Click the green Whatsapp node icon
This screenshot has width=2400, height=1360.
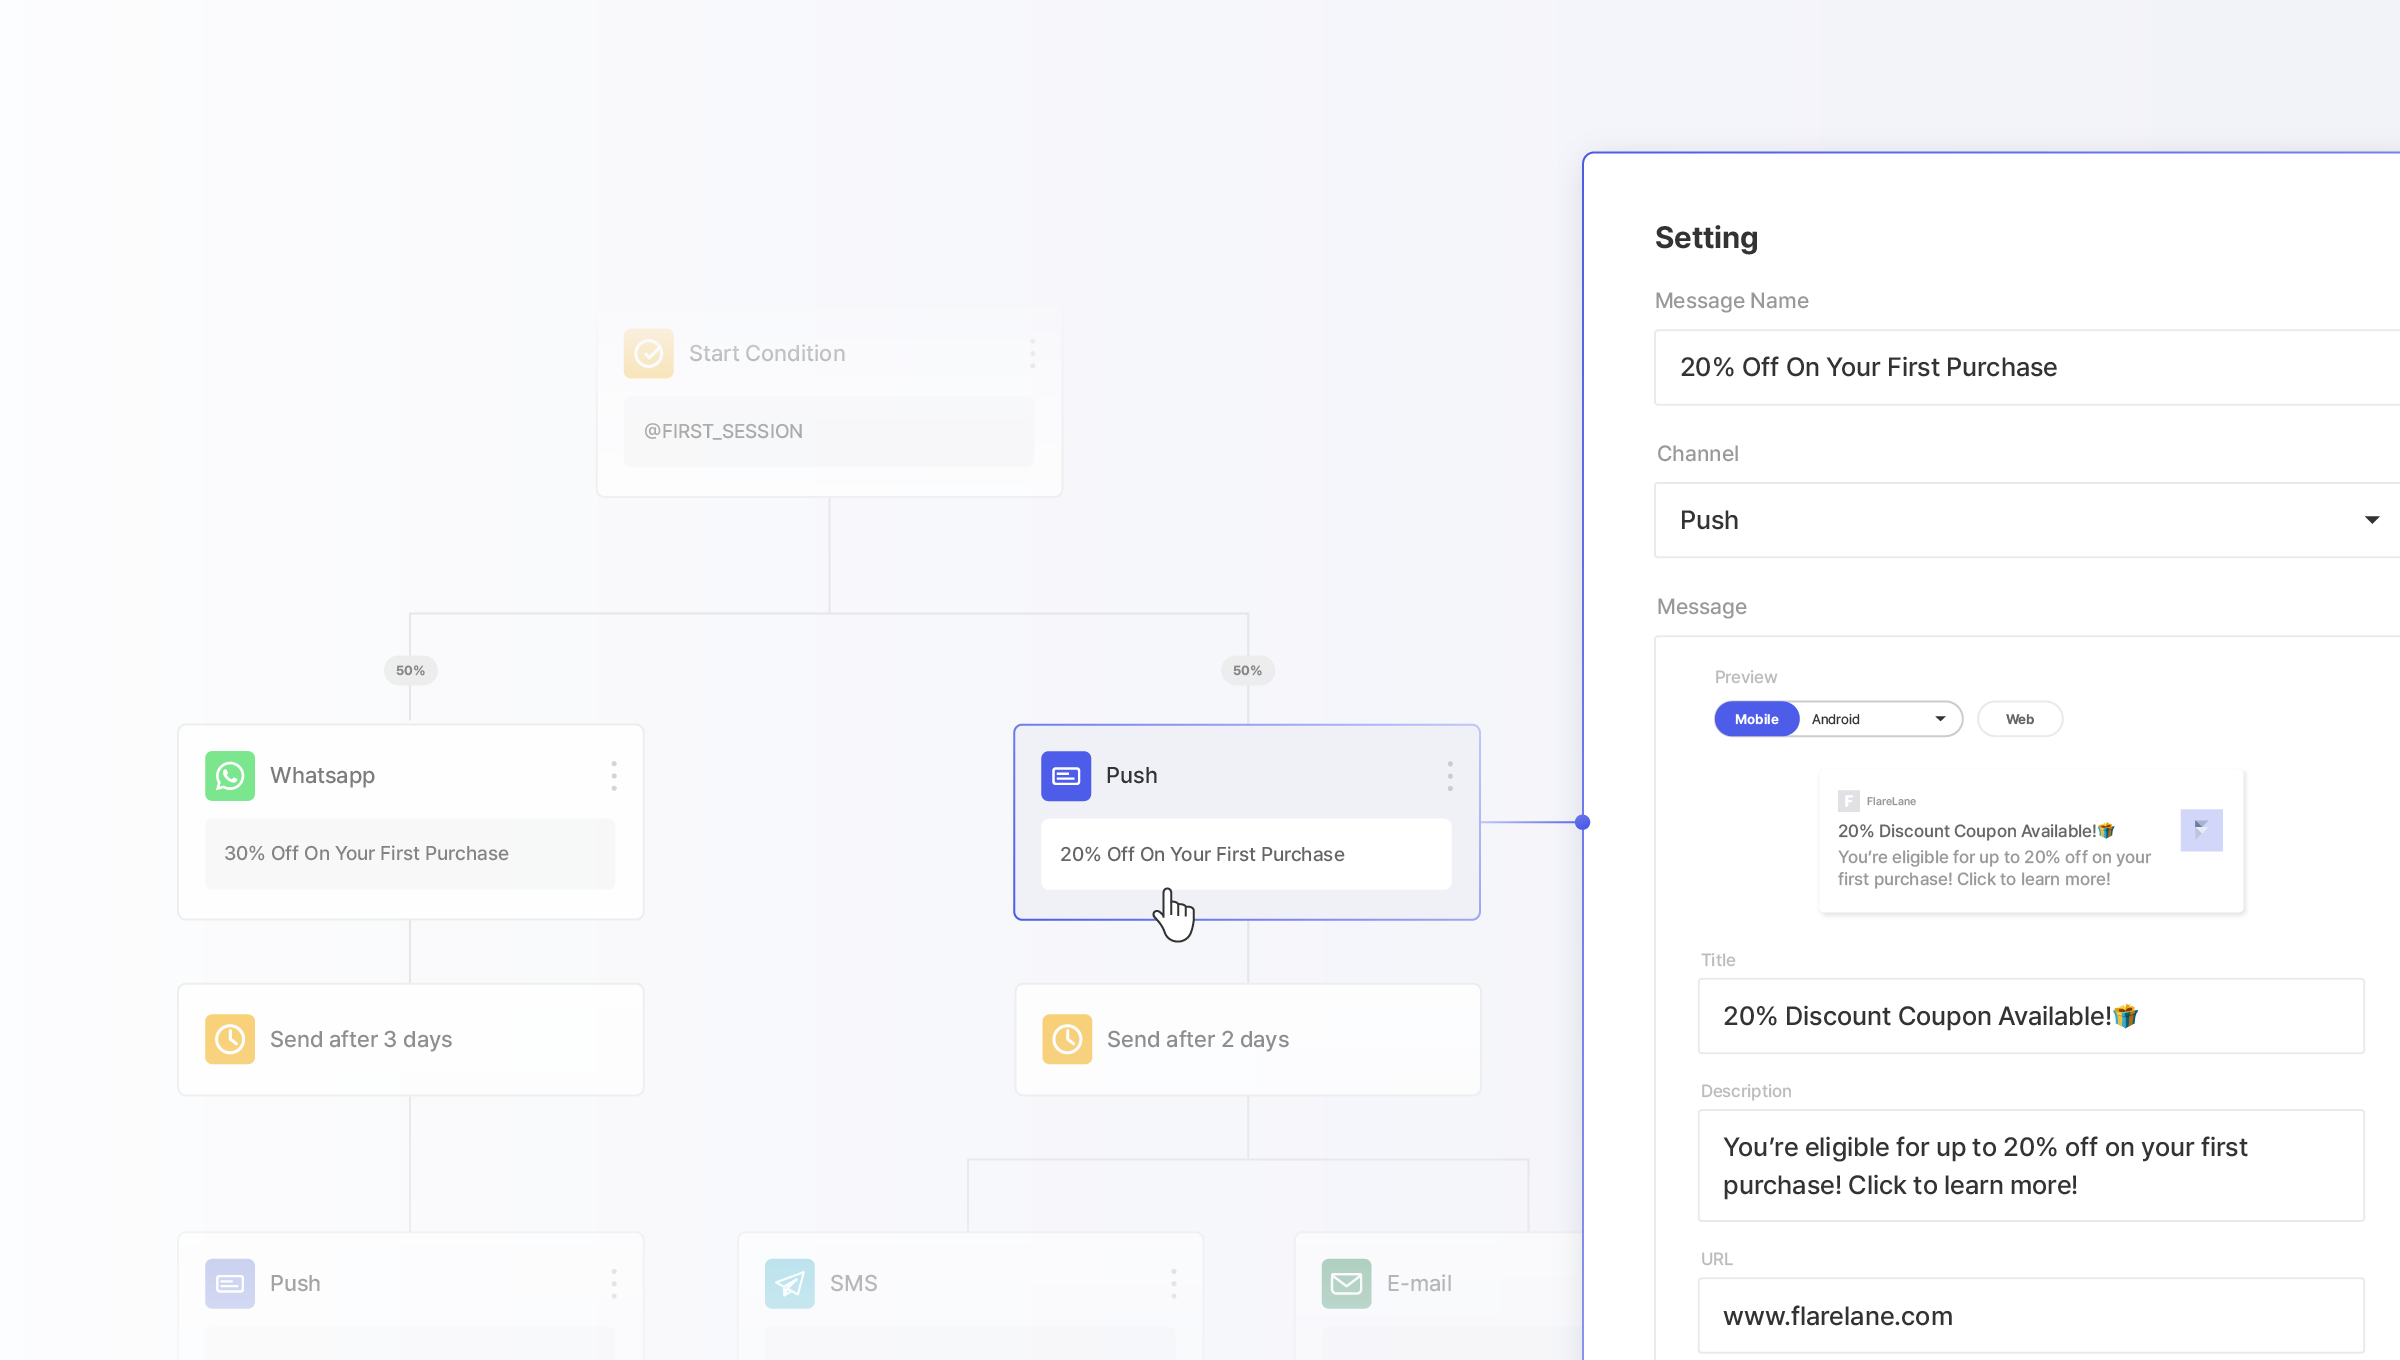click(230, 775)
